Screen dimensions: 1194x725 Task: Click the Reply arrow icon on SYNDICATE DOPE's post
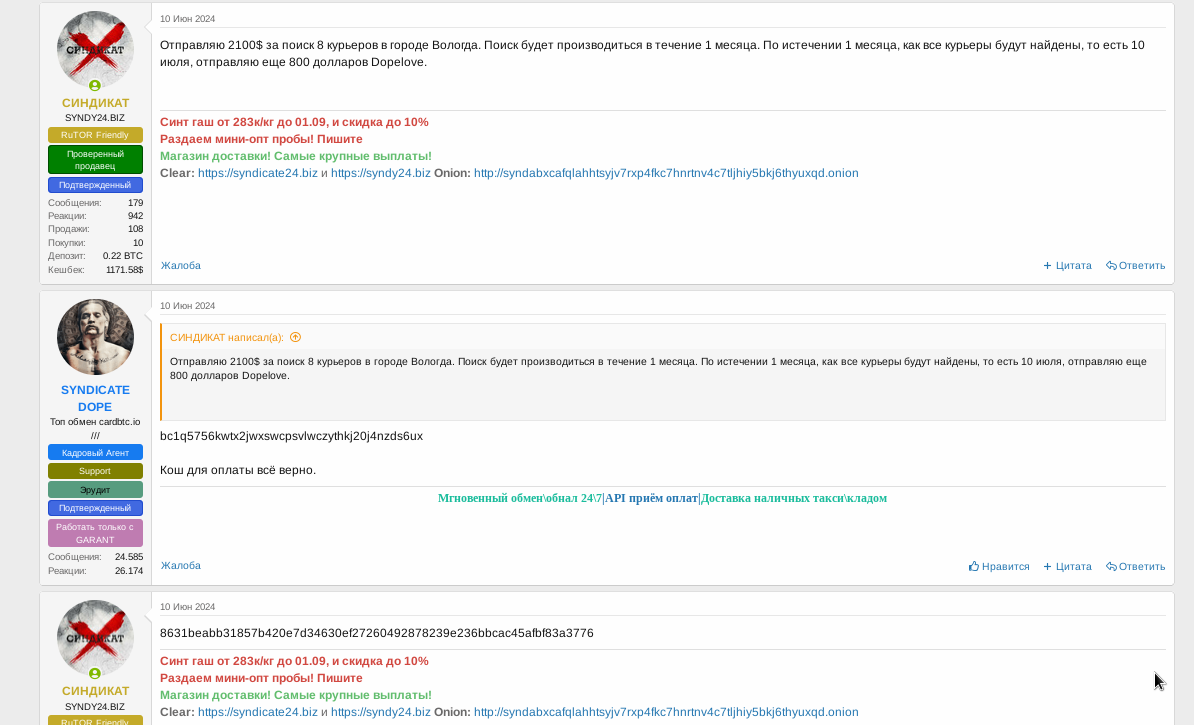[1111, 566]
